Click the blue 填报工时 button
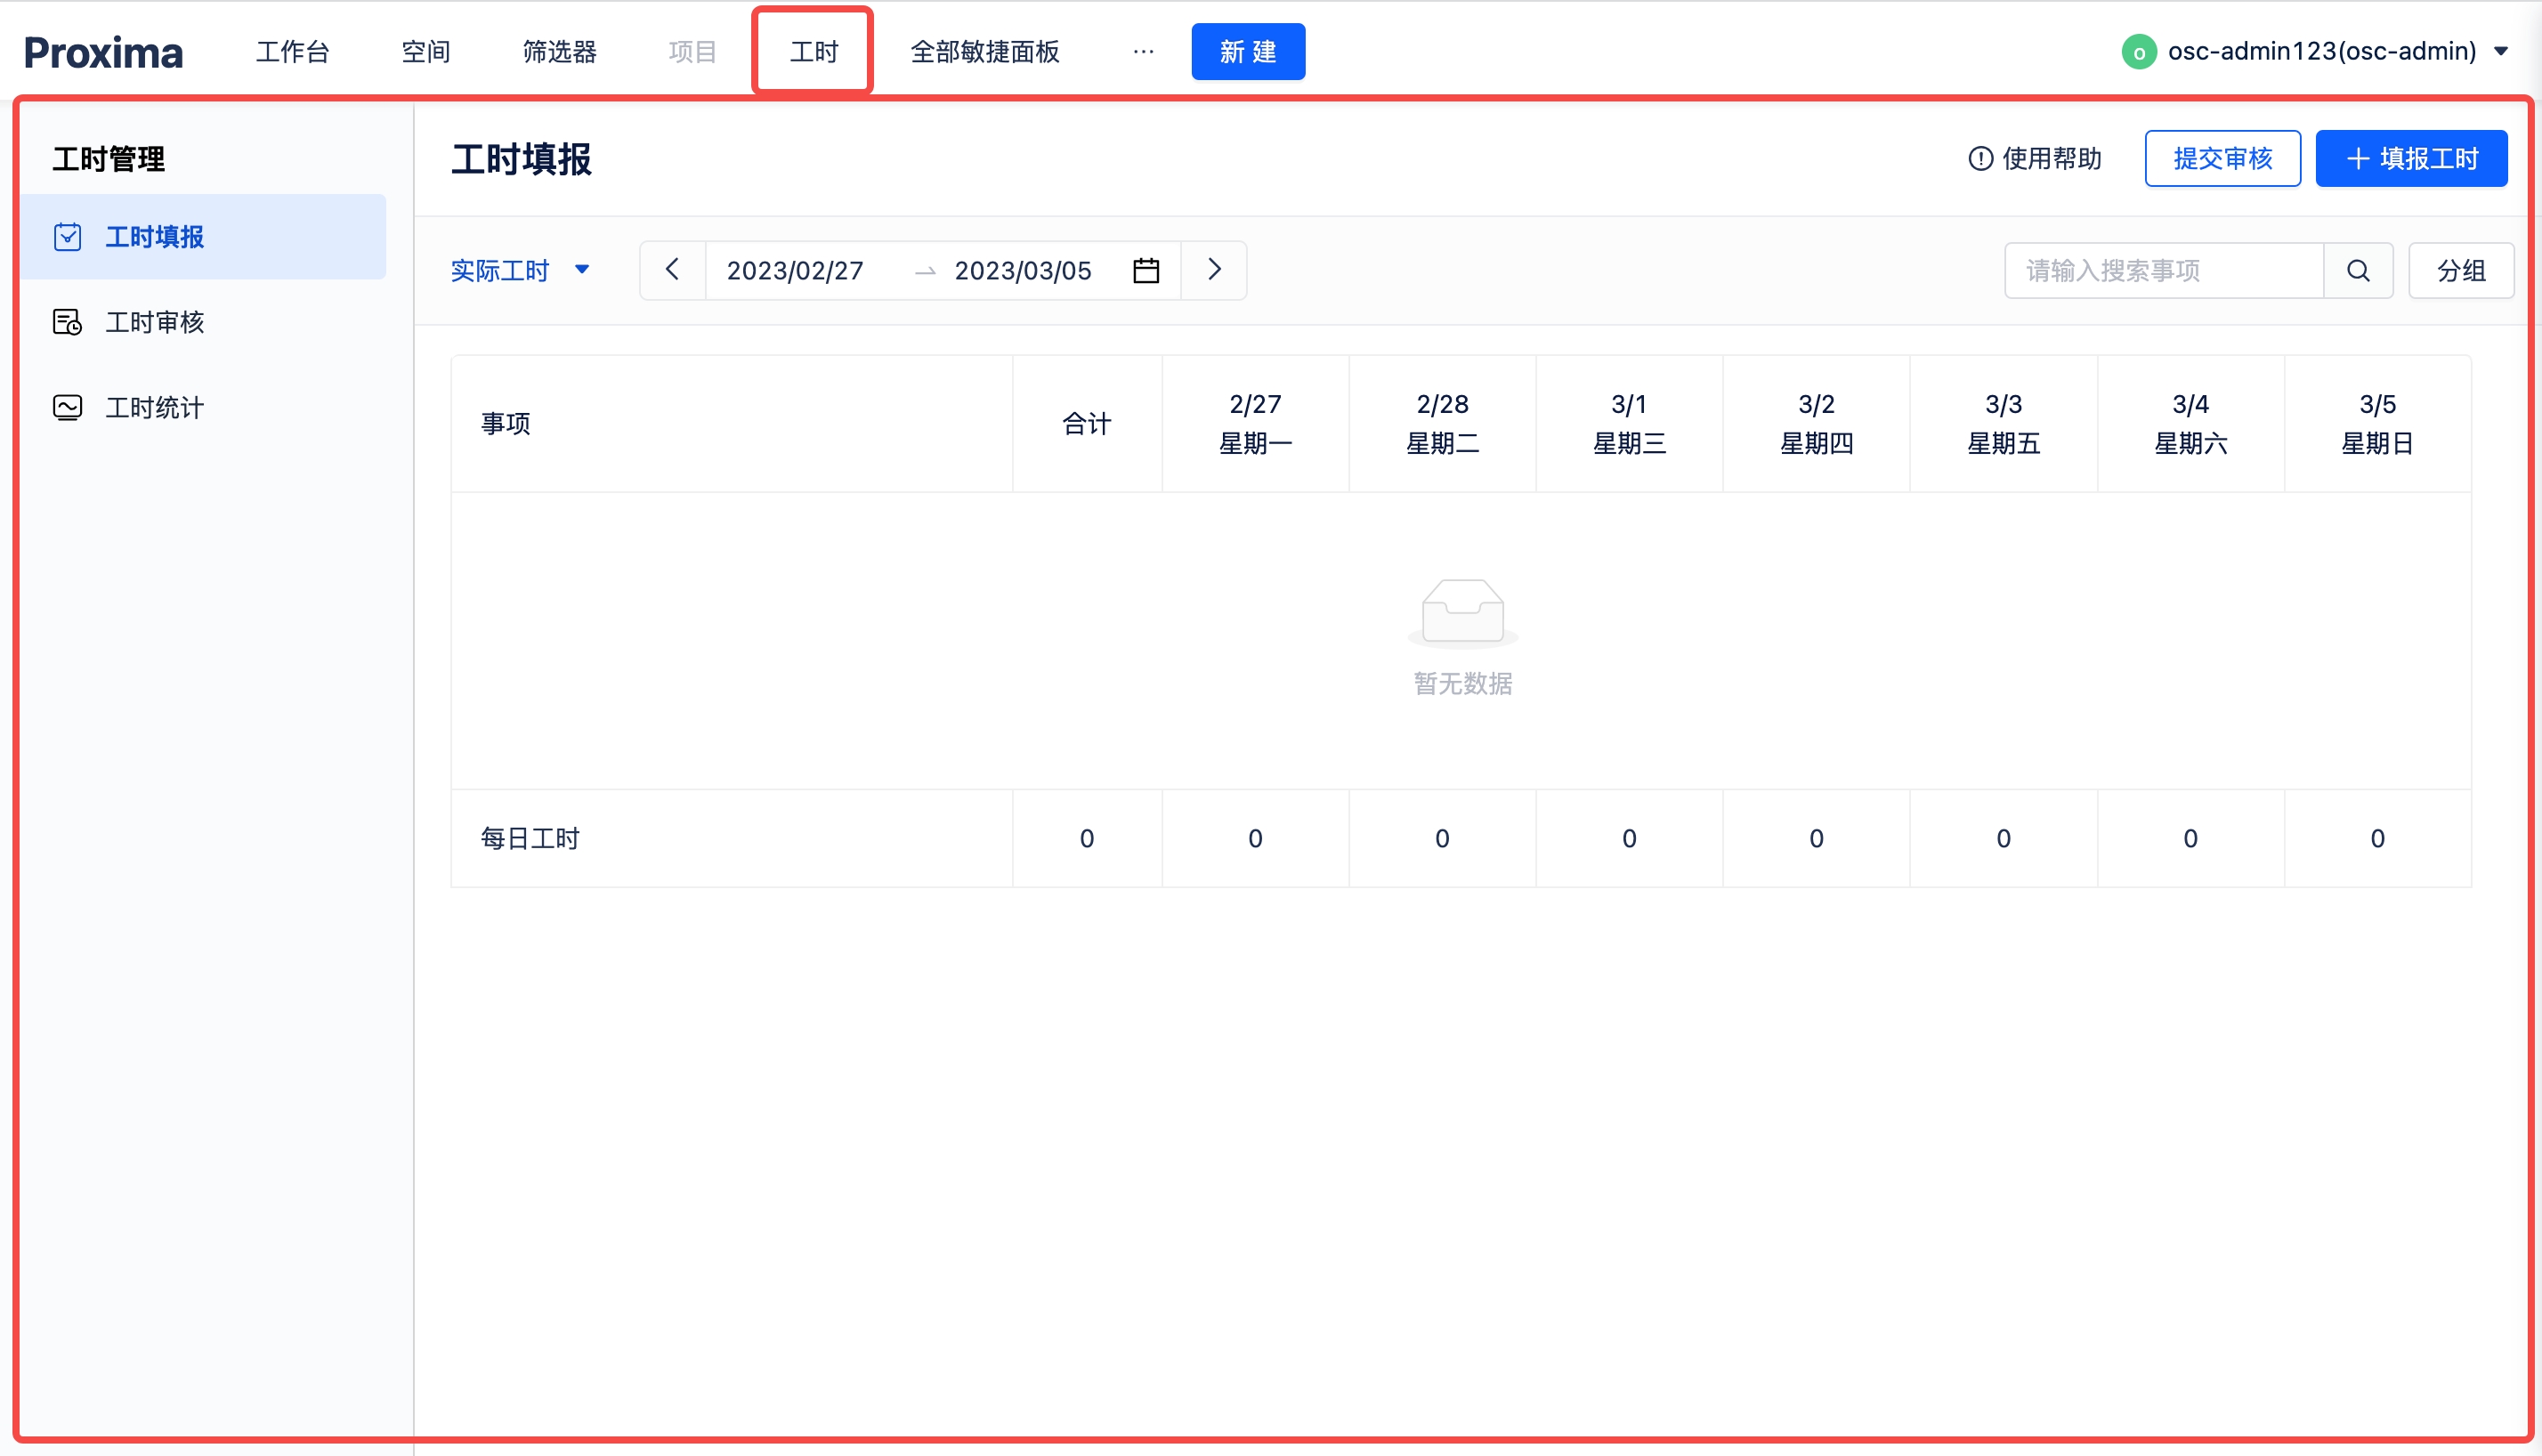2542x1456 pixels. pos(2412,158)
